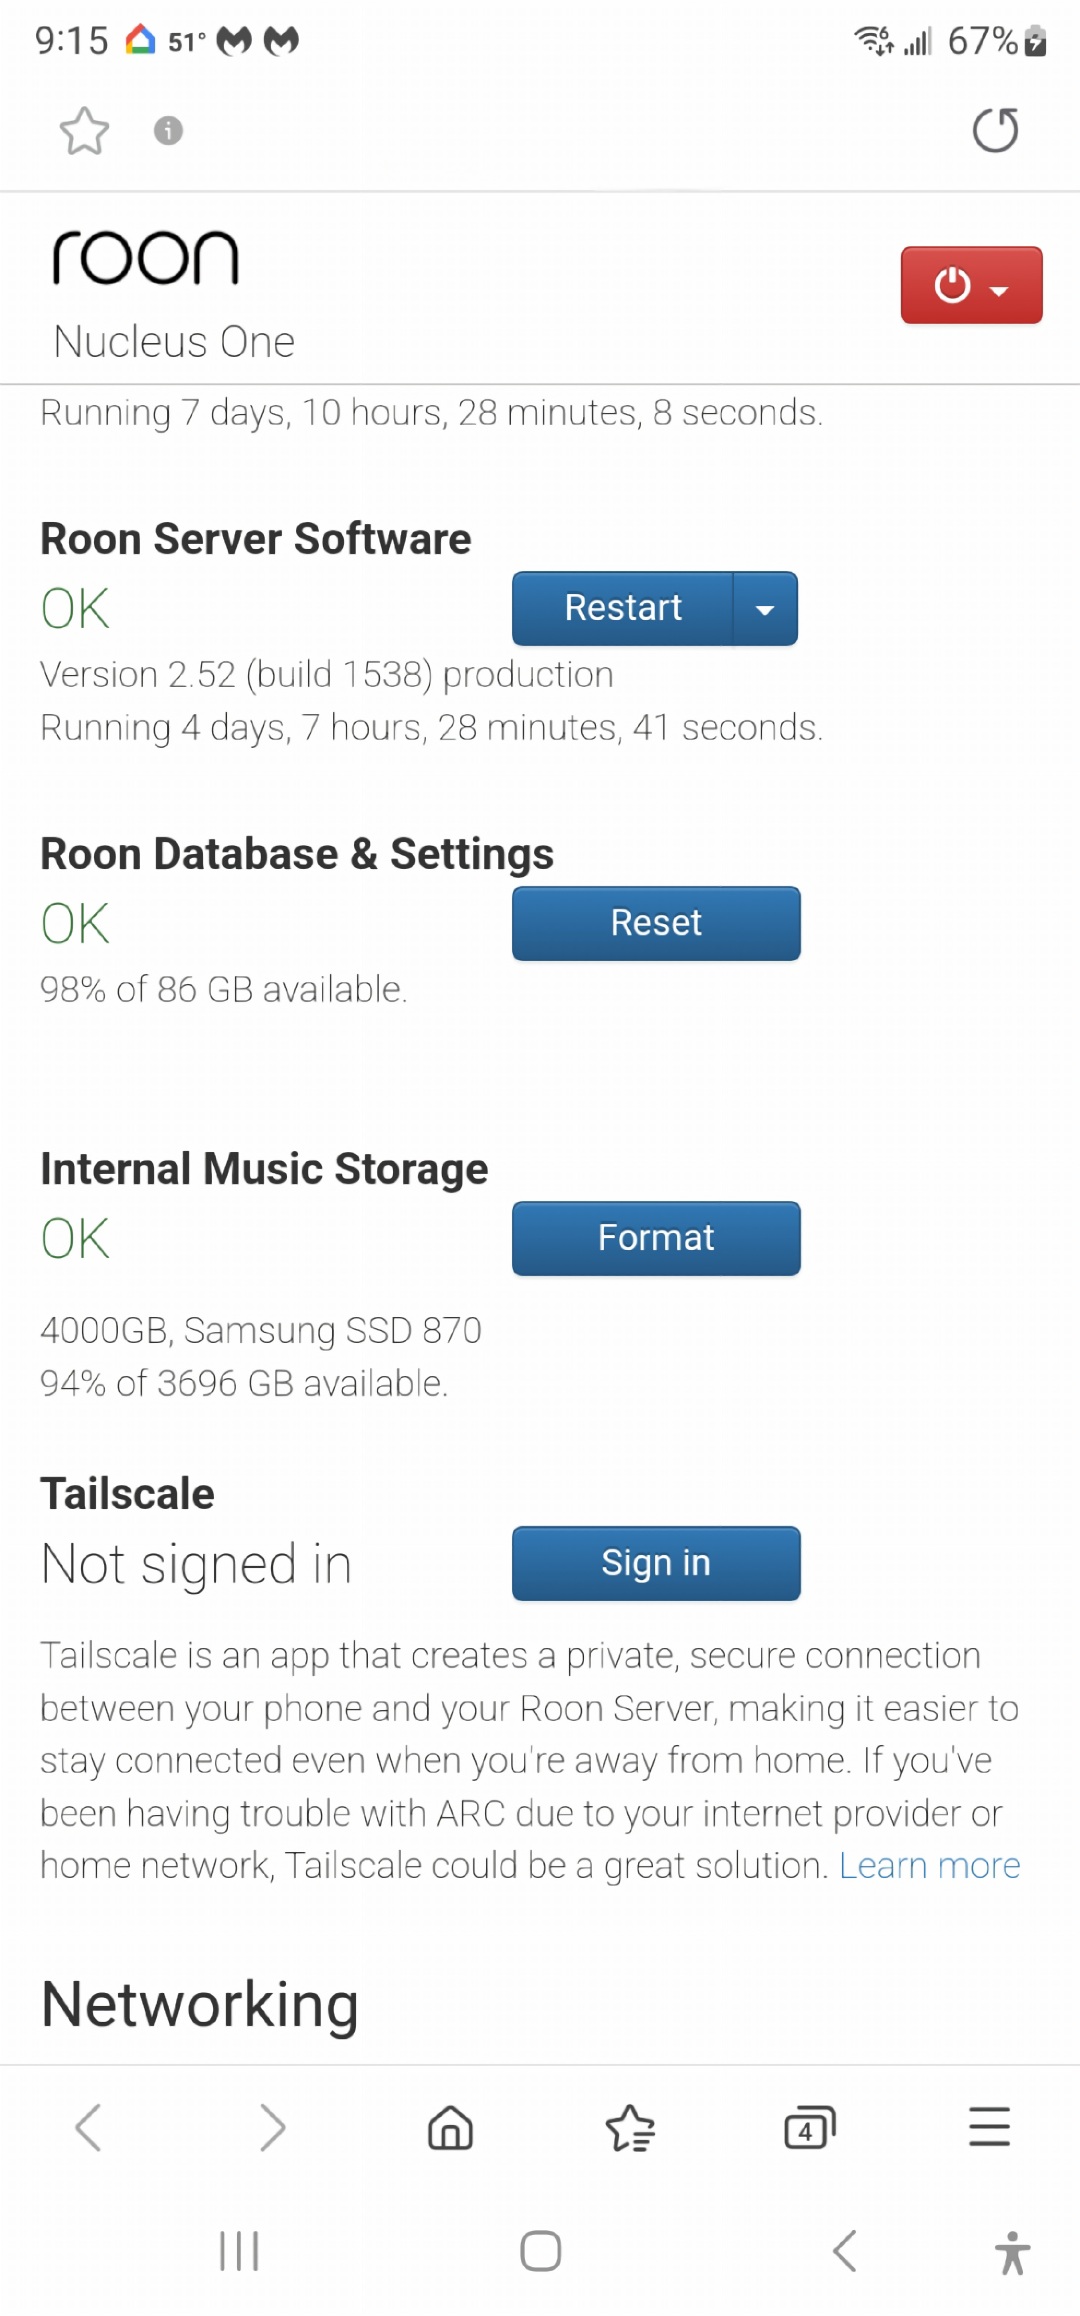Reload the page with the refresh icon
Image resolution: width=1080 pixels, height=2316 pixels.
click(x=995, y=131)
